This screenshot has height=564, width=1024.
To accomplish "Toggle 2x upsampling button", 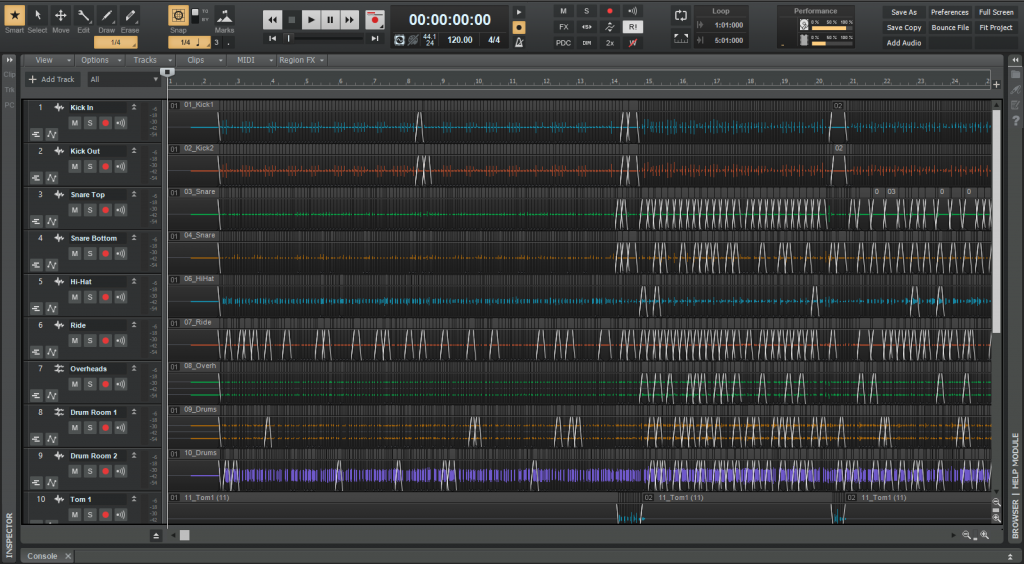I will coord(609,42).
